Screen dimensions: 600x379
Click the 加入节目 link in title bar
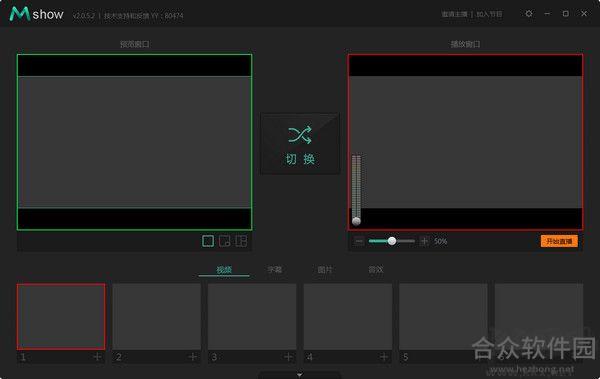click(489, 15)
